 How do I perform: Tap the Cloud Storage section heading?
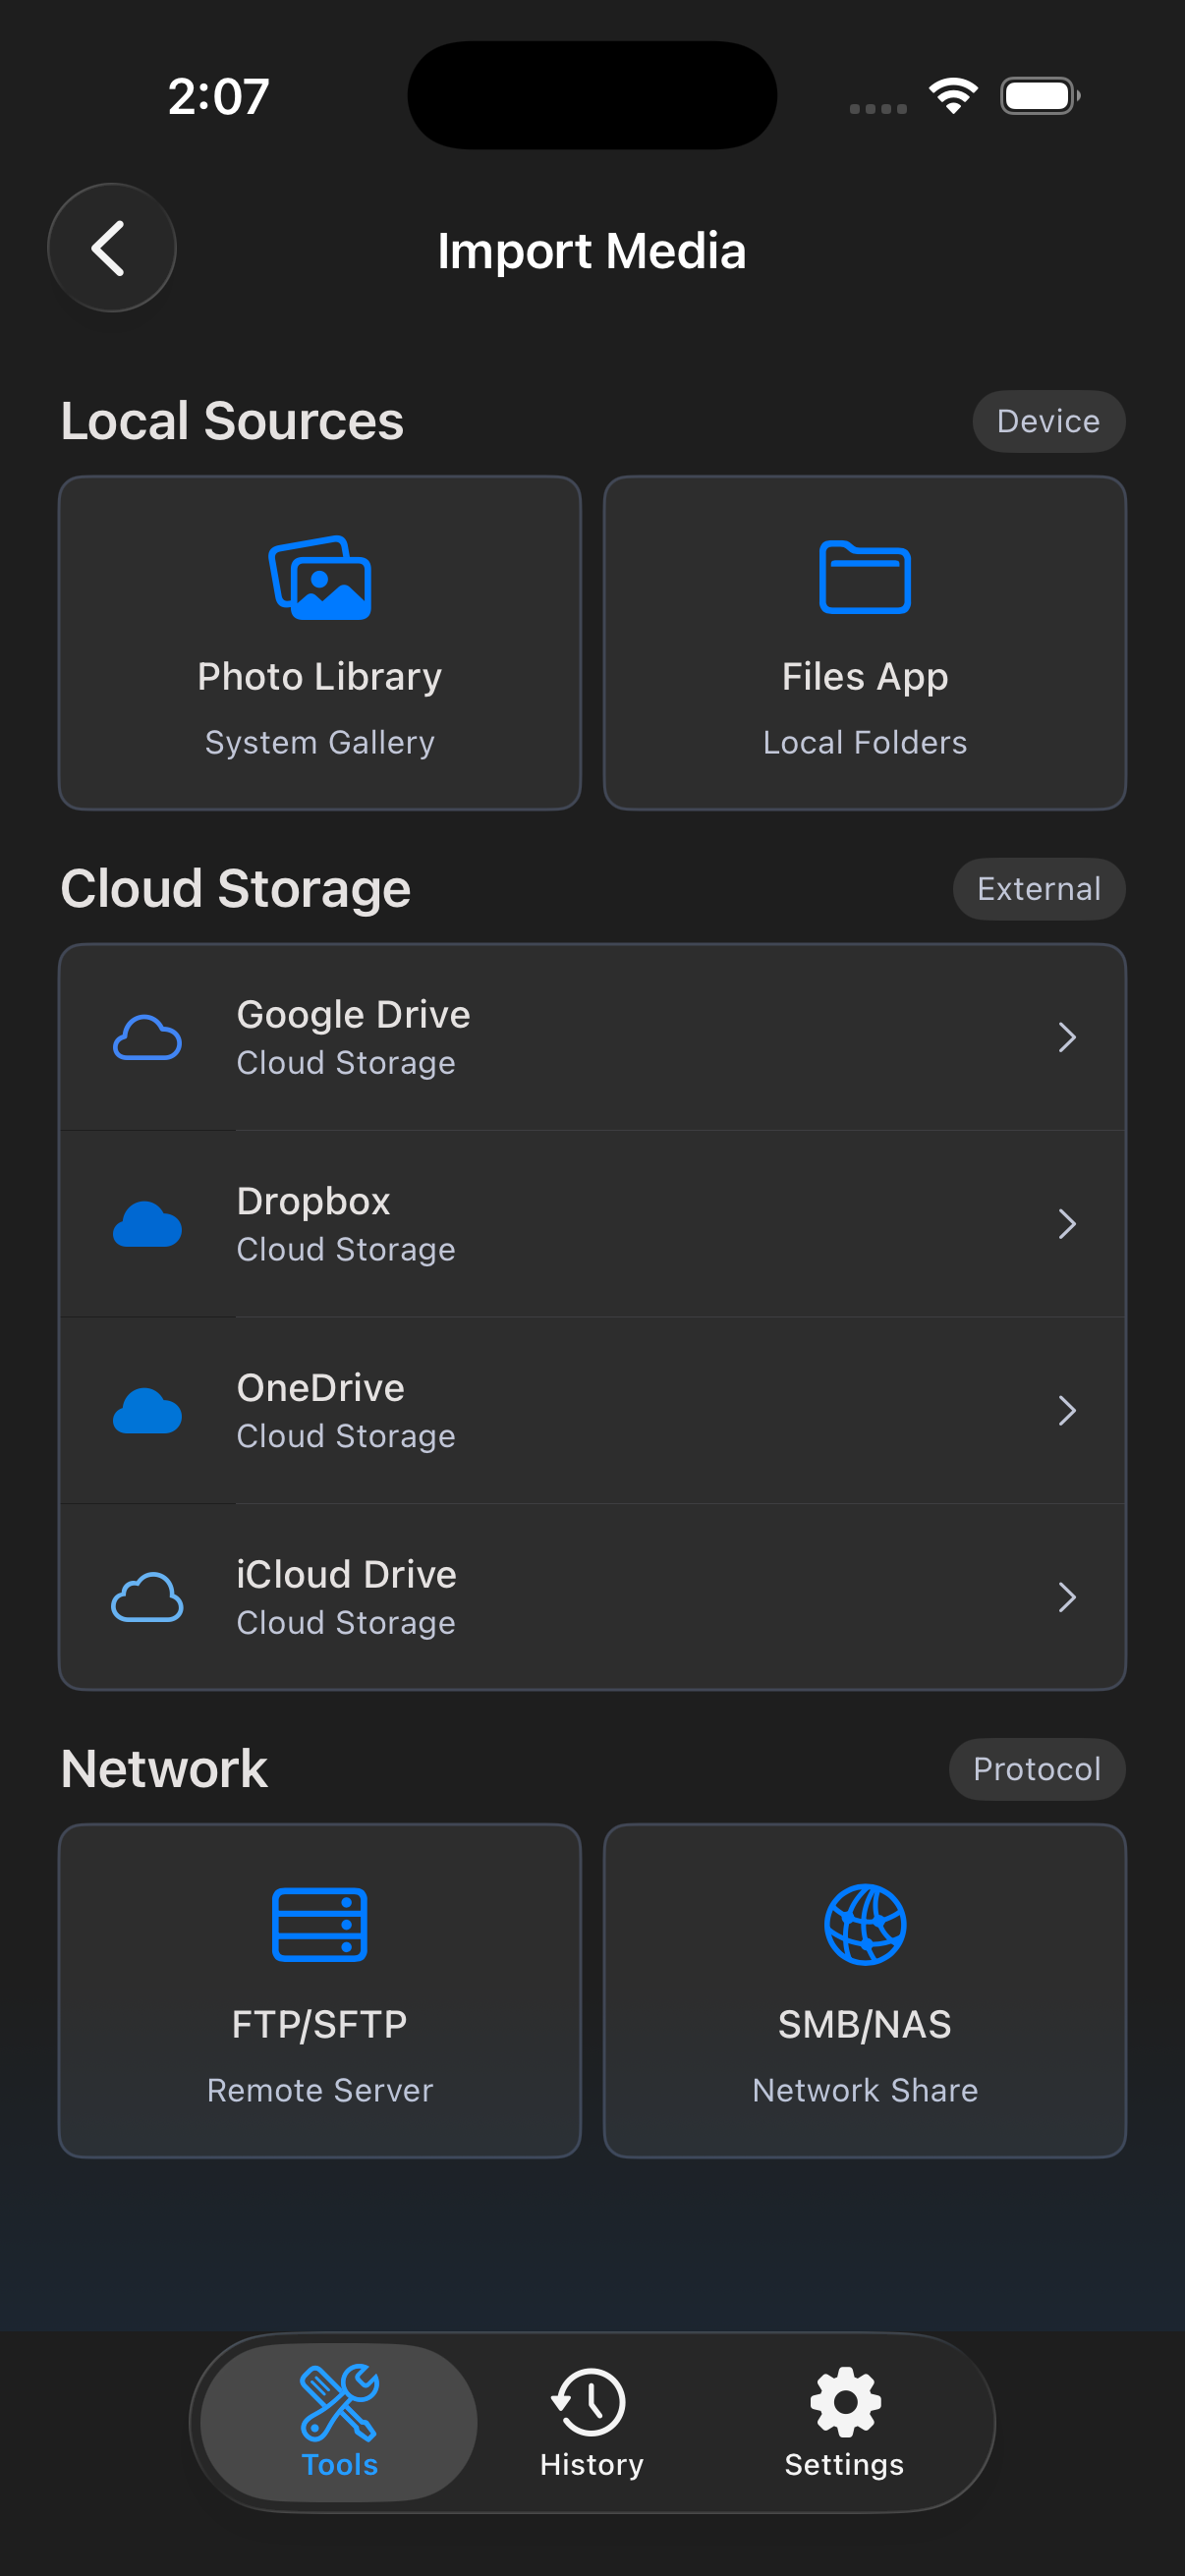(x=236, y=889)
